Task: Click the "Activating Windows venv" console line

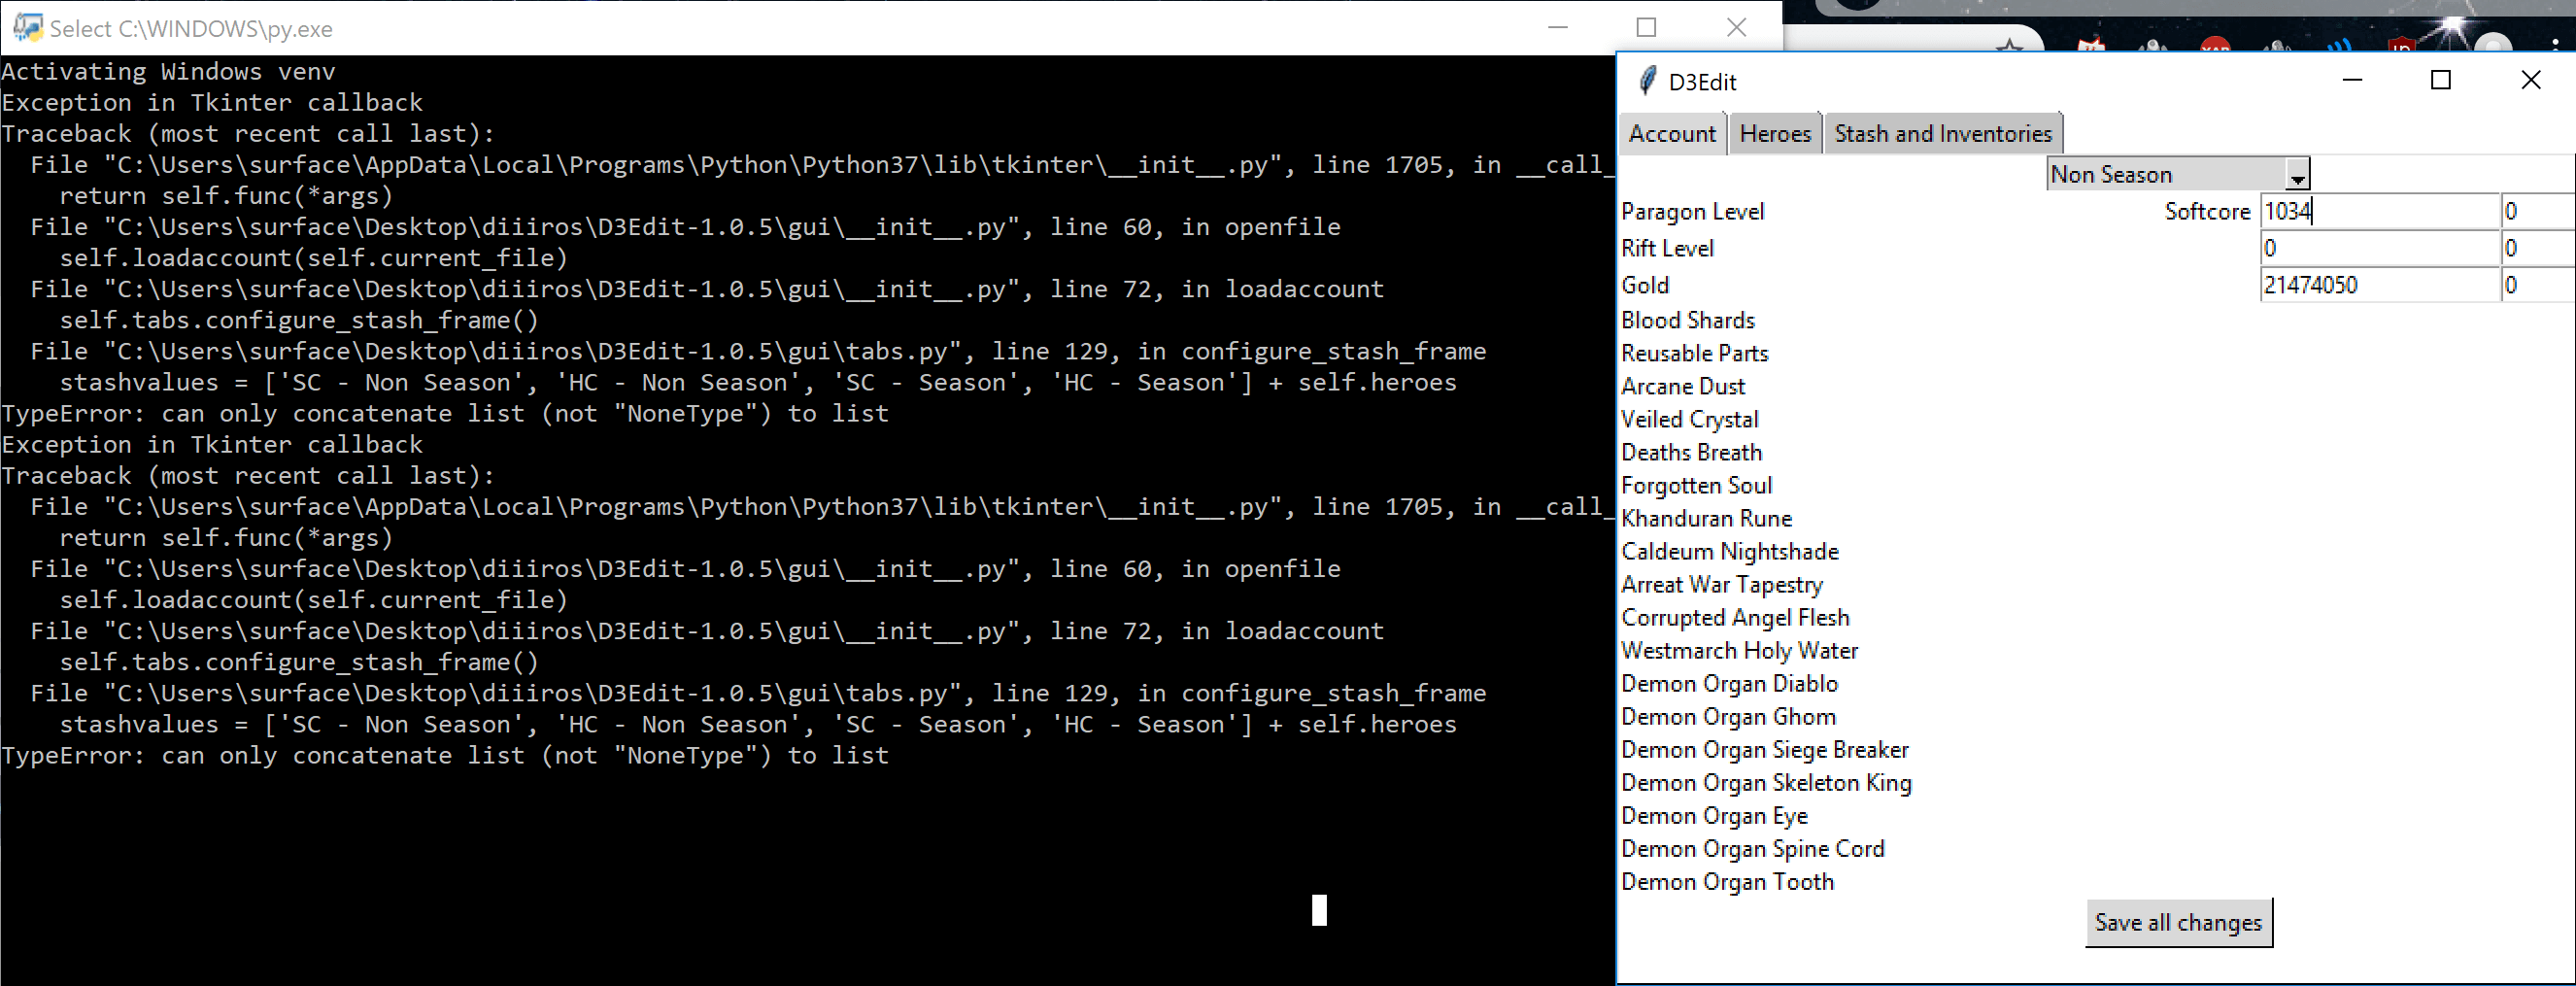Action: (168, 72)
